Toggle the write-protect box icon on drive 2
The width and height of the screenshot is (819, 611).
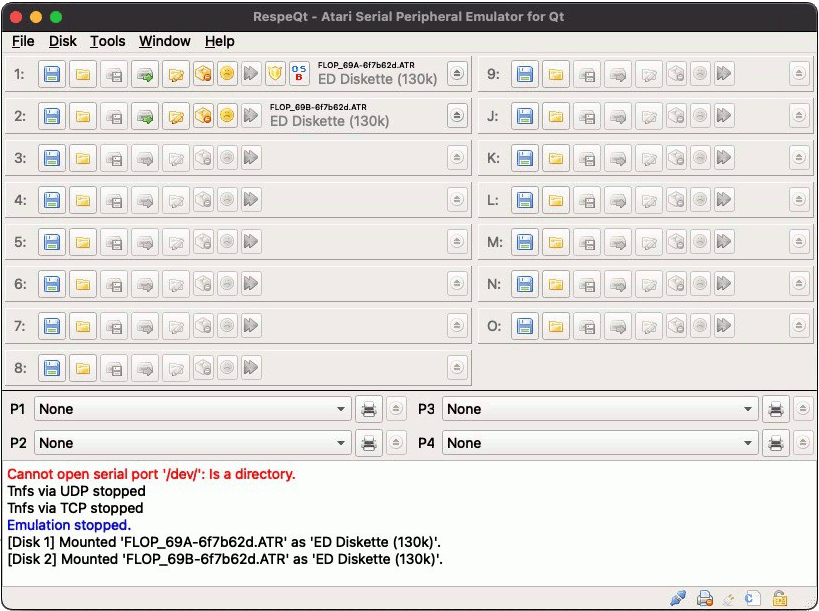(x=203, y=116)
